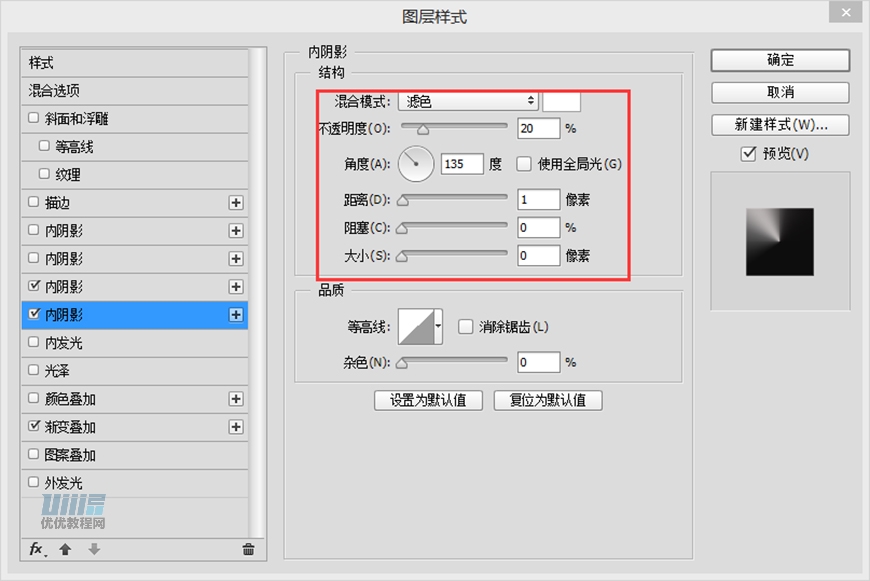Click plus icon beside 颜色叠加

coord(236,399)
